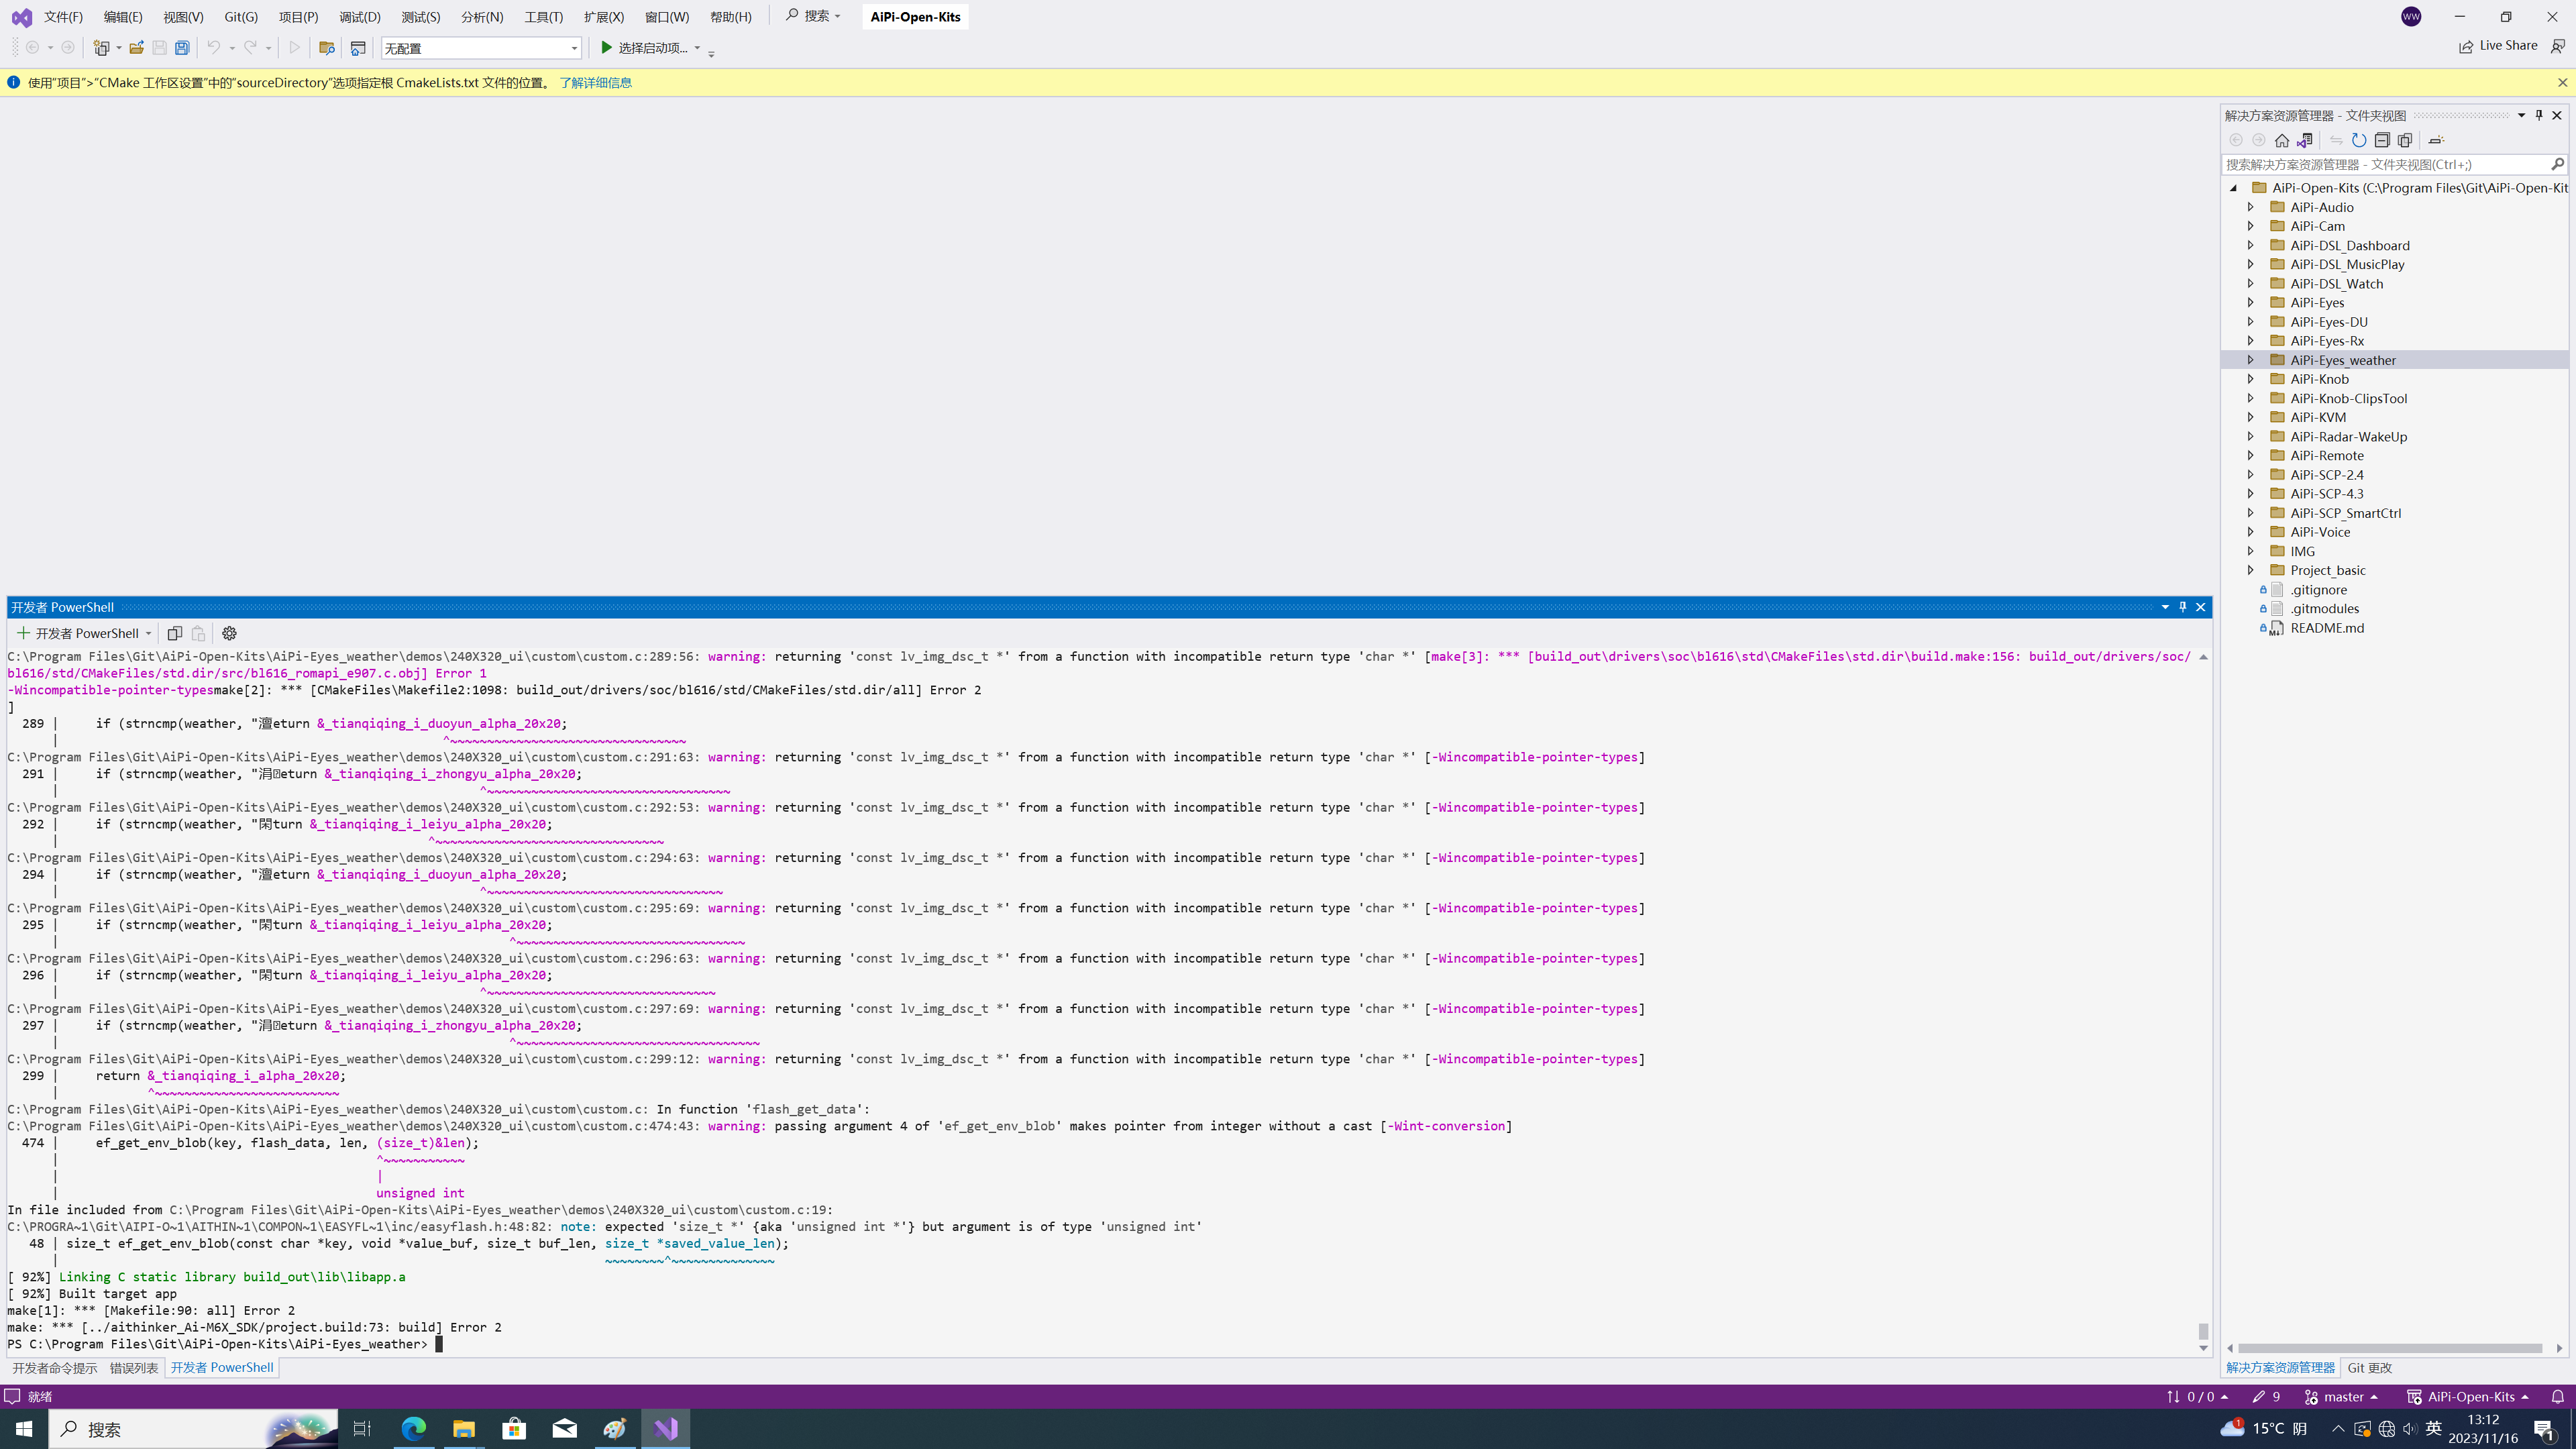Open the PowerShell panel window position dropdown
Image resolution: width=2576 pixels, height=1449 pixels.
point(2165,607)
